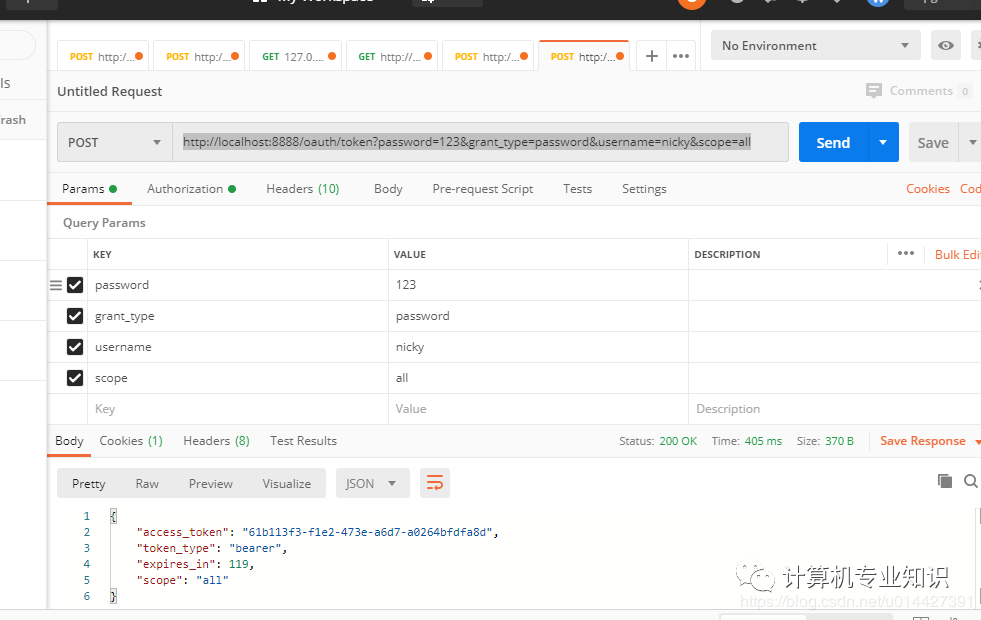Copy response body with the copy icon
This screenshot has width=981, height=620.
pyautogui.click(x=945, y=480)
